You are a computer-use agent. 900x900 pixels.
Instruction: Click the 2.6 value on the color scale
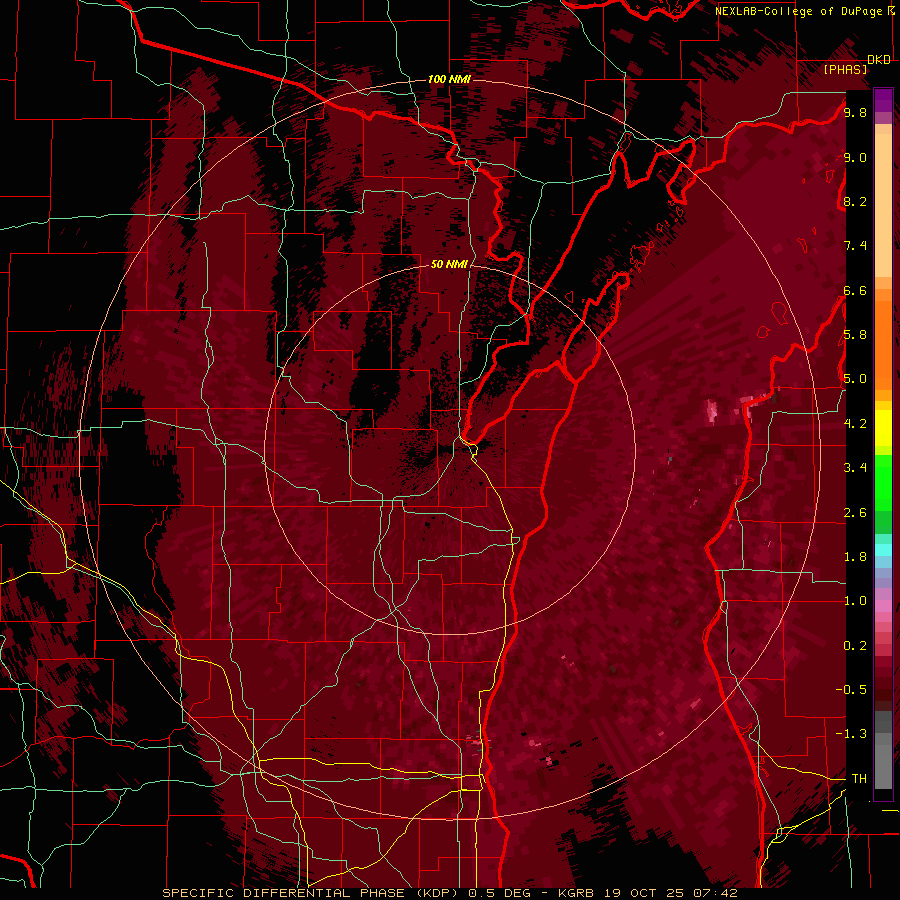[x=855, y=513]
